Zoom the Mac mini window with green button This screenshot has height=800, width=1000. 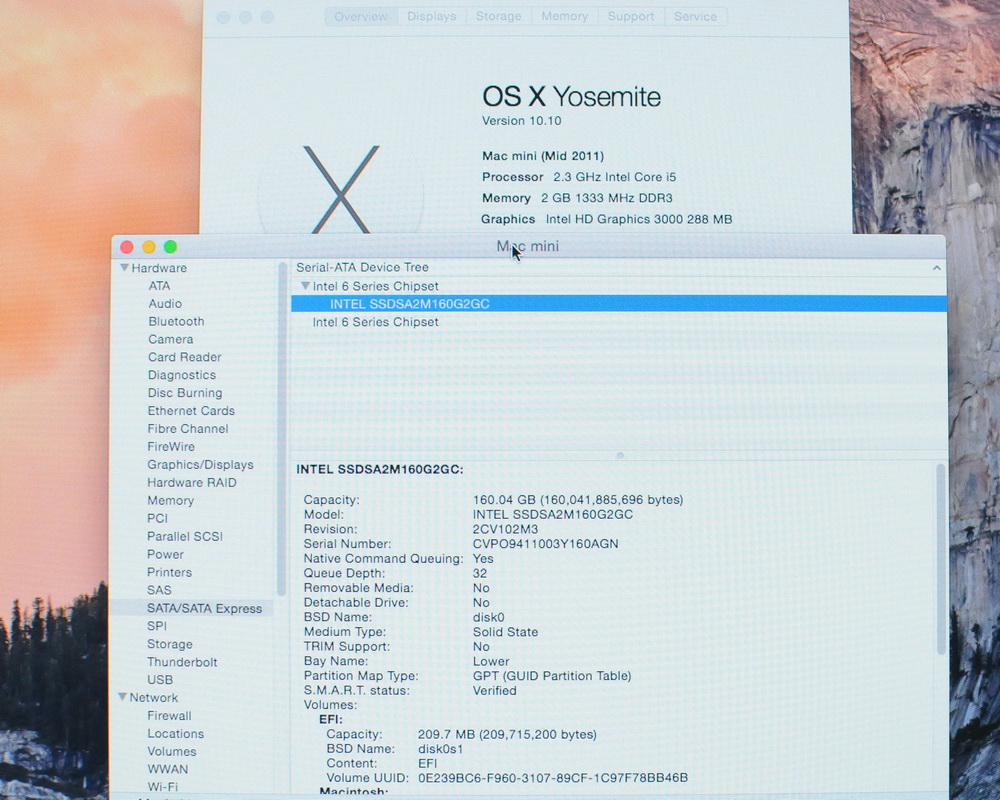tap(170, 247)
